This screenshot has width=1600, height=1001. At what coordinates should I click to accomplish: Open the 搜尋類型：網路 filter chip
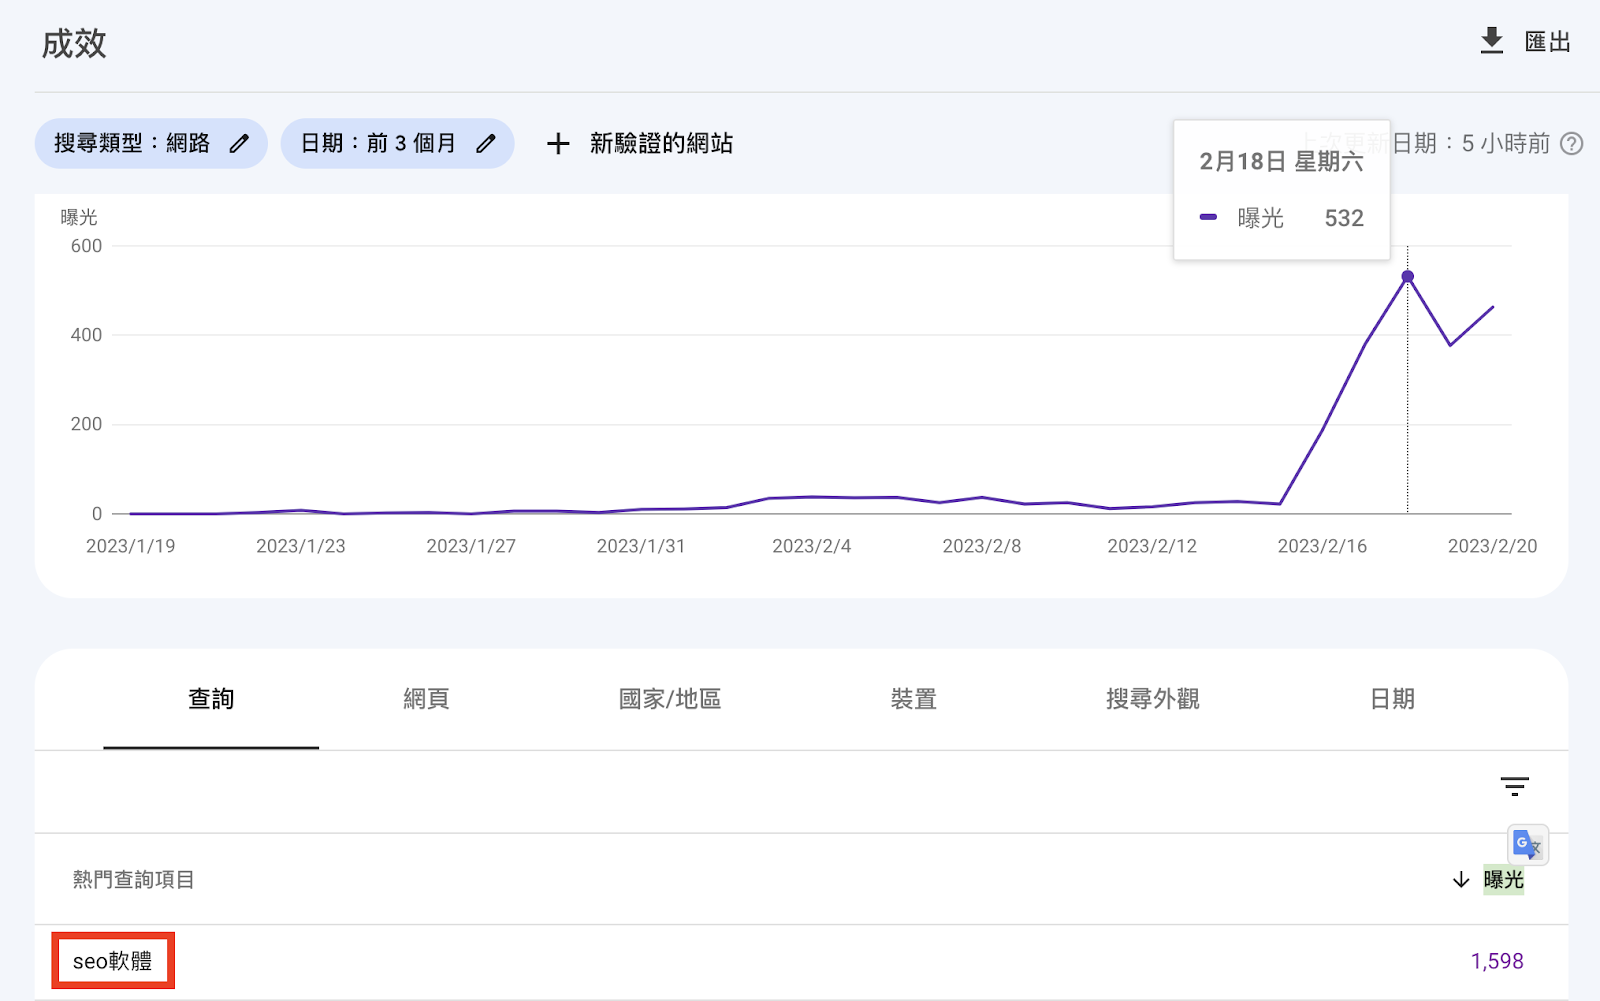[x=151, y=144]
